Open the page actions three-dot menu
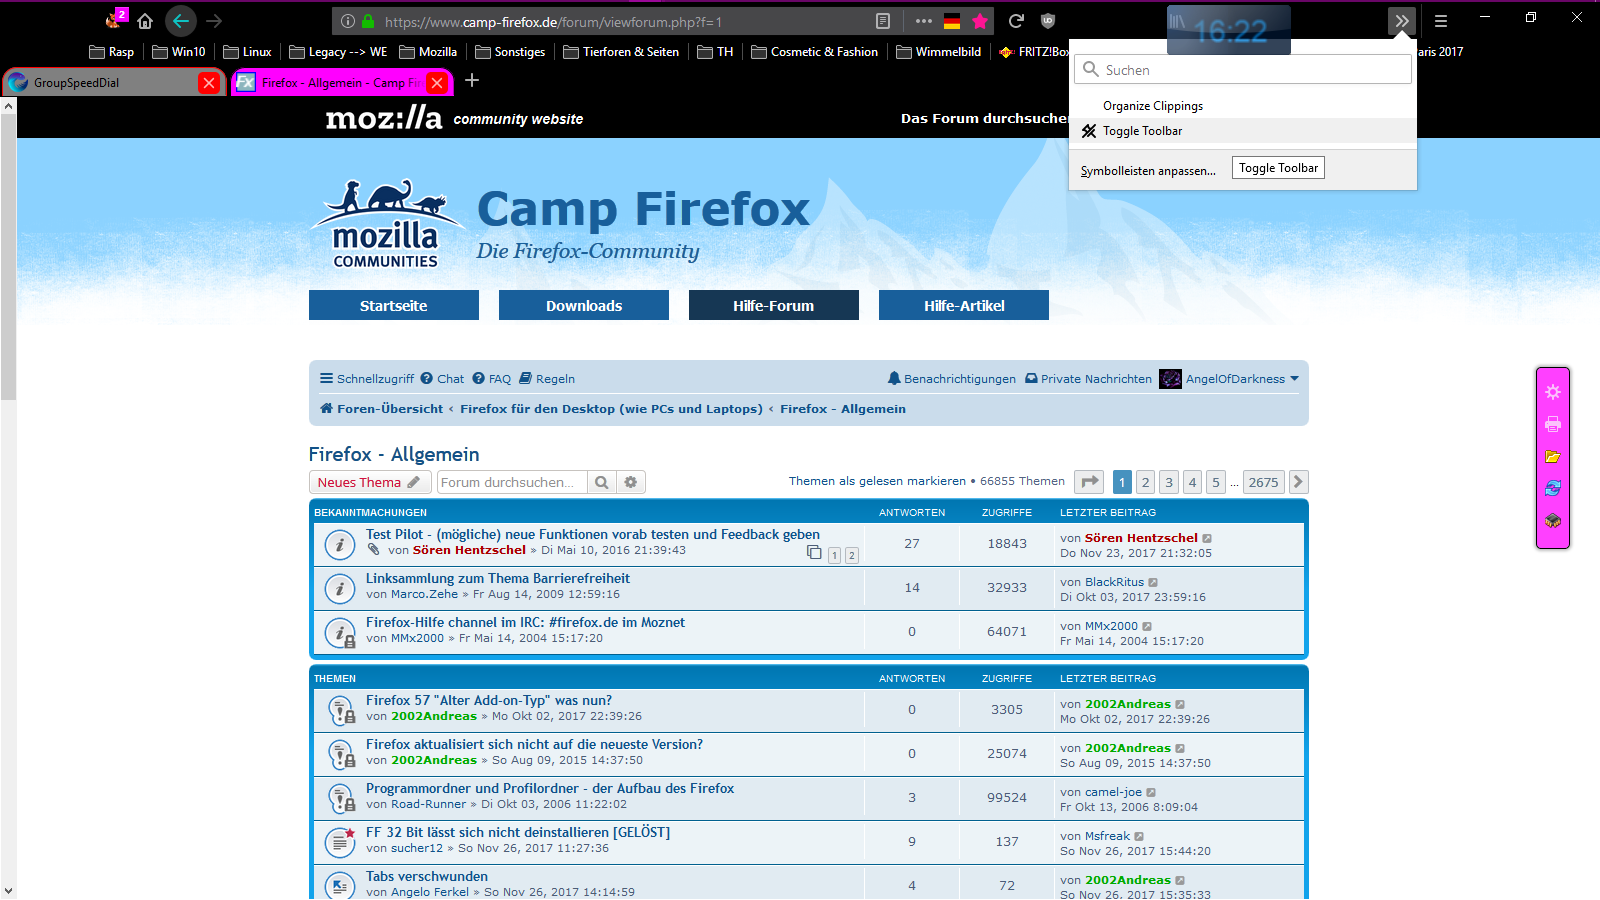 point(923,21)
